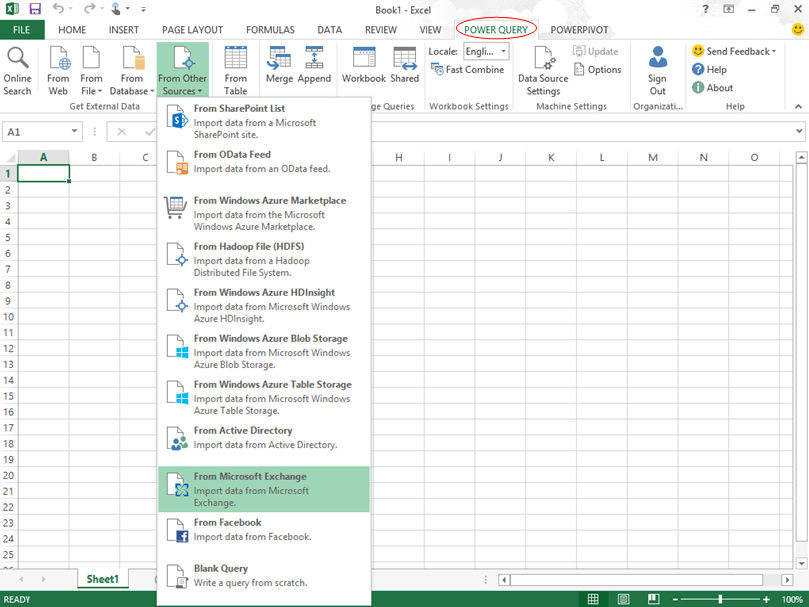Switch to the POWER QUERY tab
The image size is (809, 607).
coord(496,30)
